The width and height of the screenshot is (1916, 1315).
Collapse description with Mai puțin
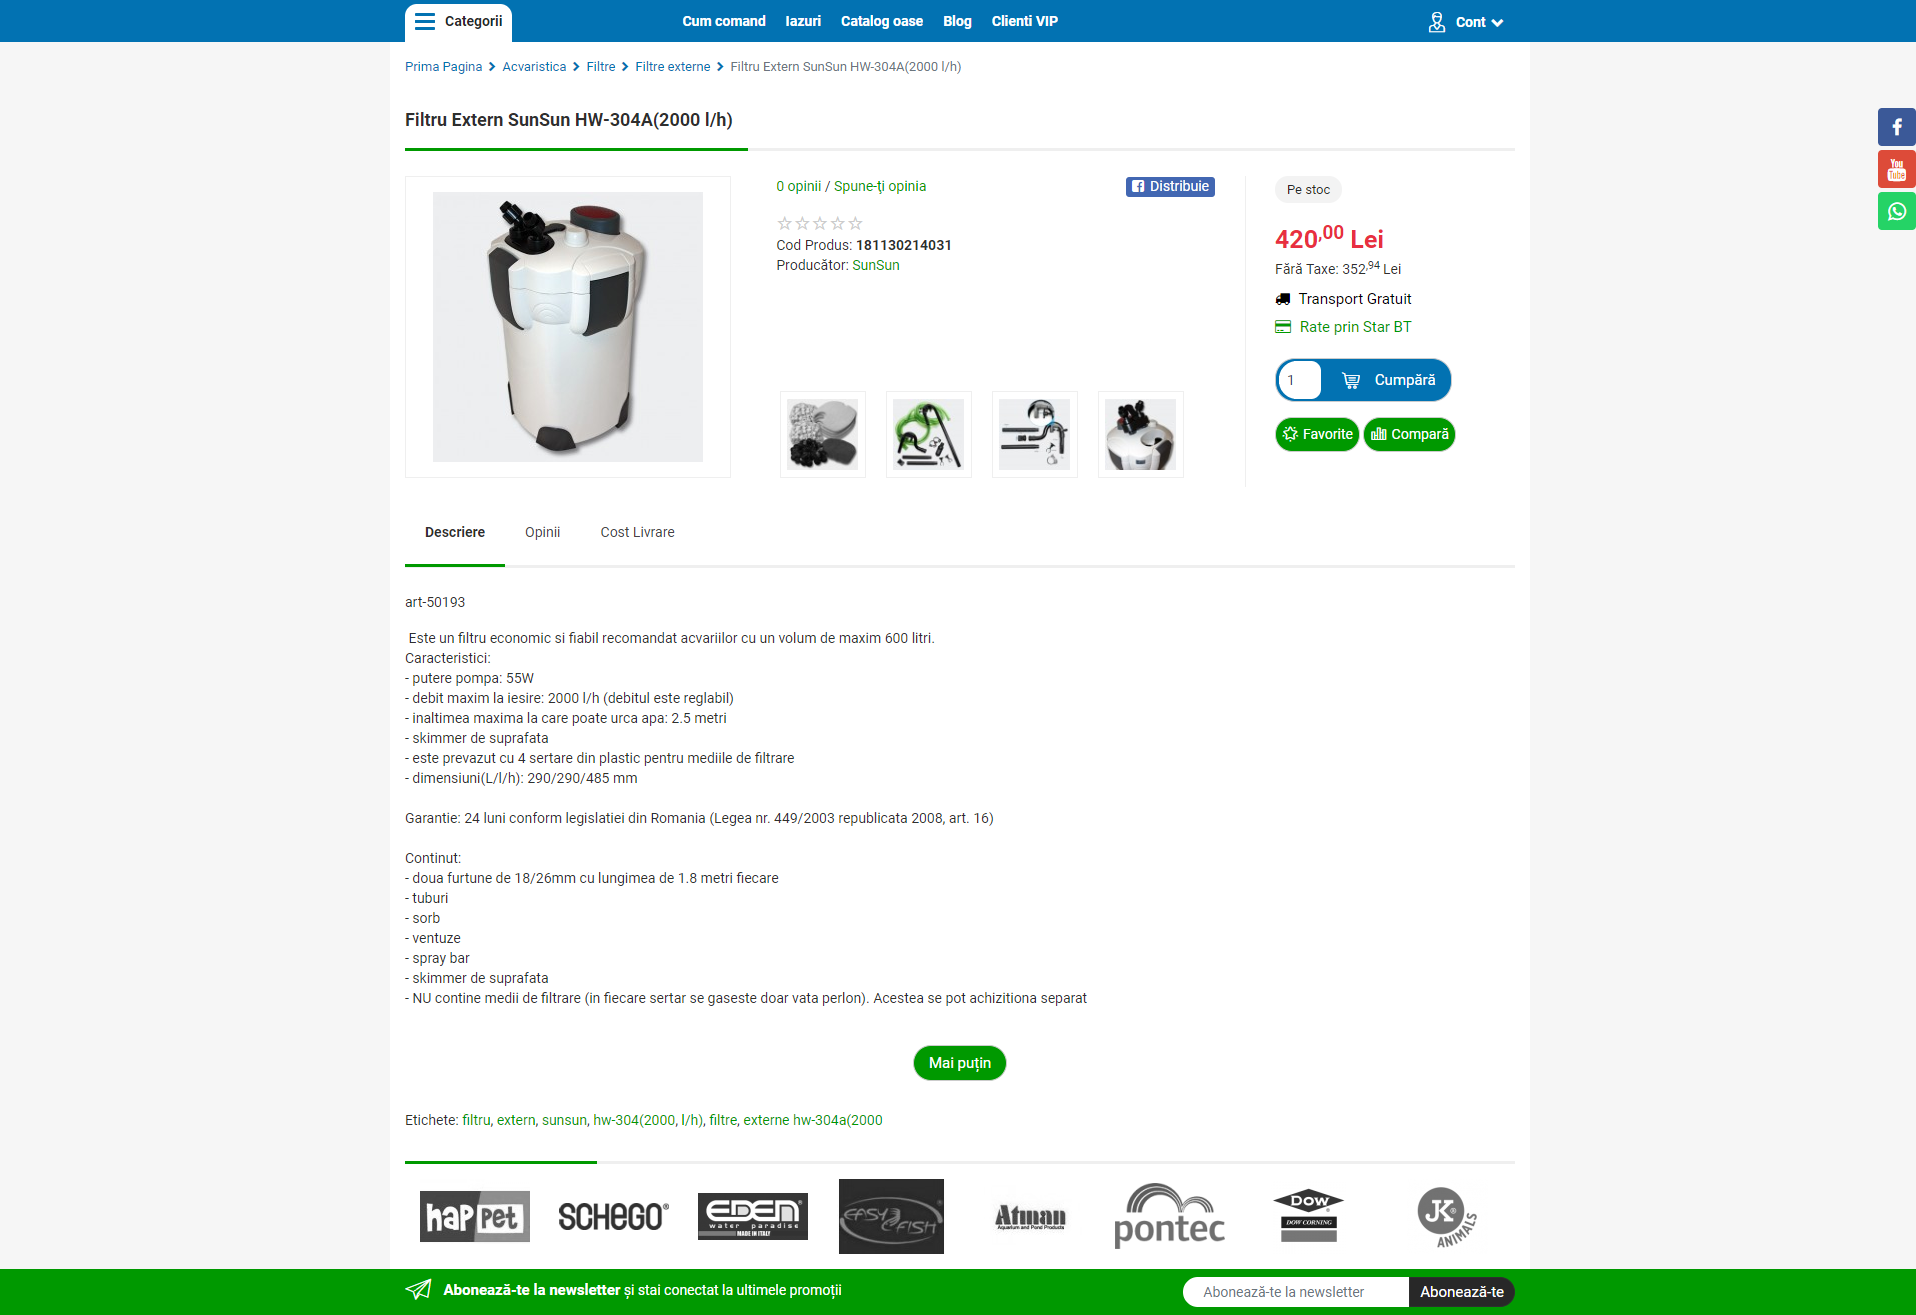(x=960, y=1063)
